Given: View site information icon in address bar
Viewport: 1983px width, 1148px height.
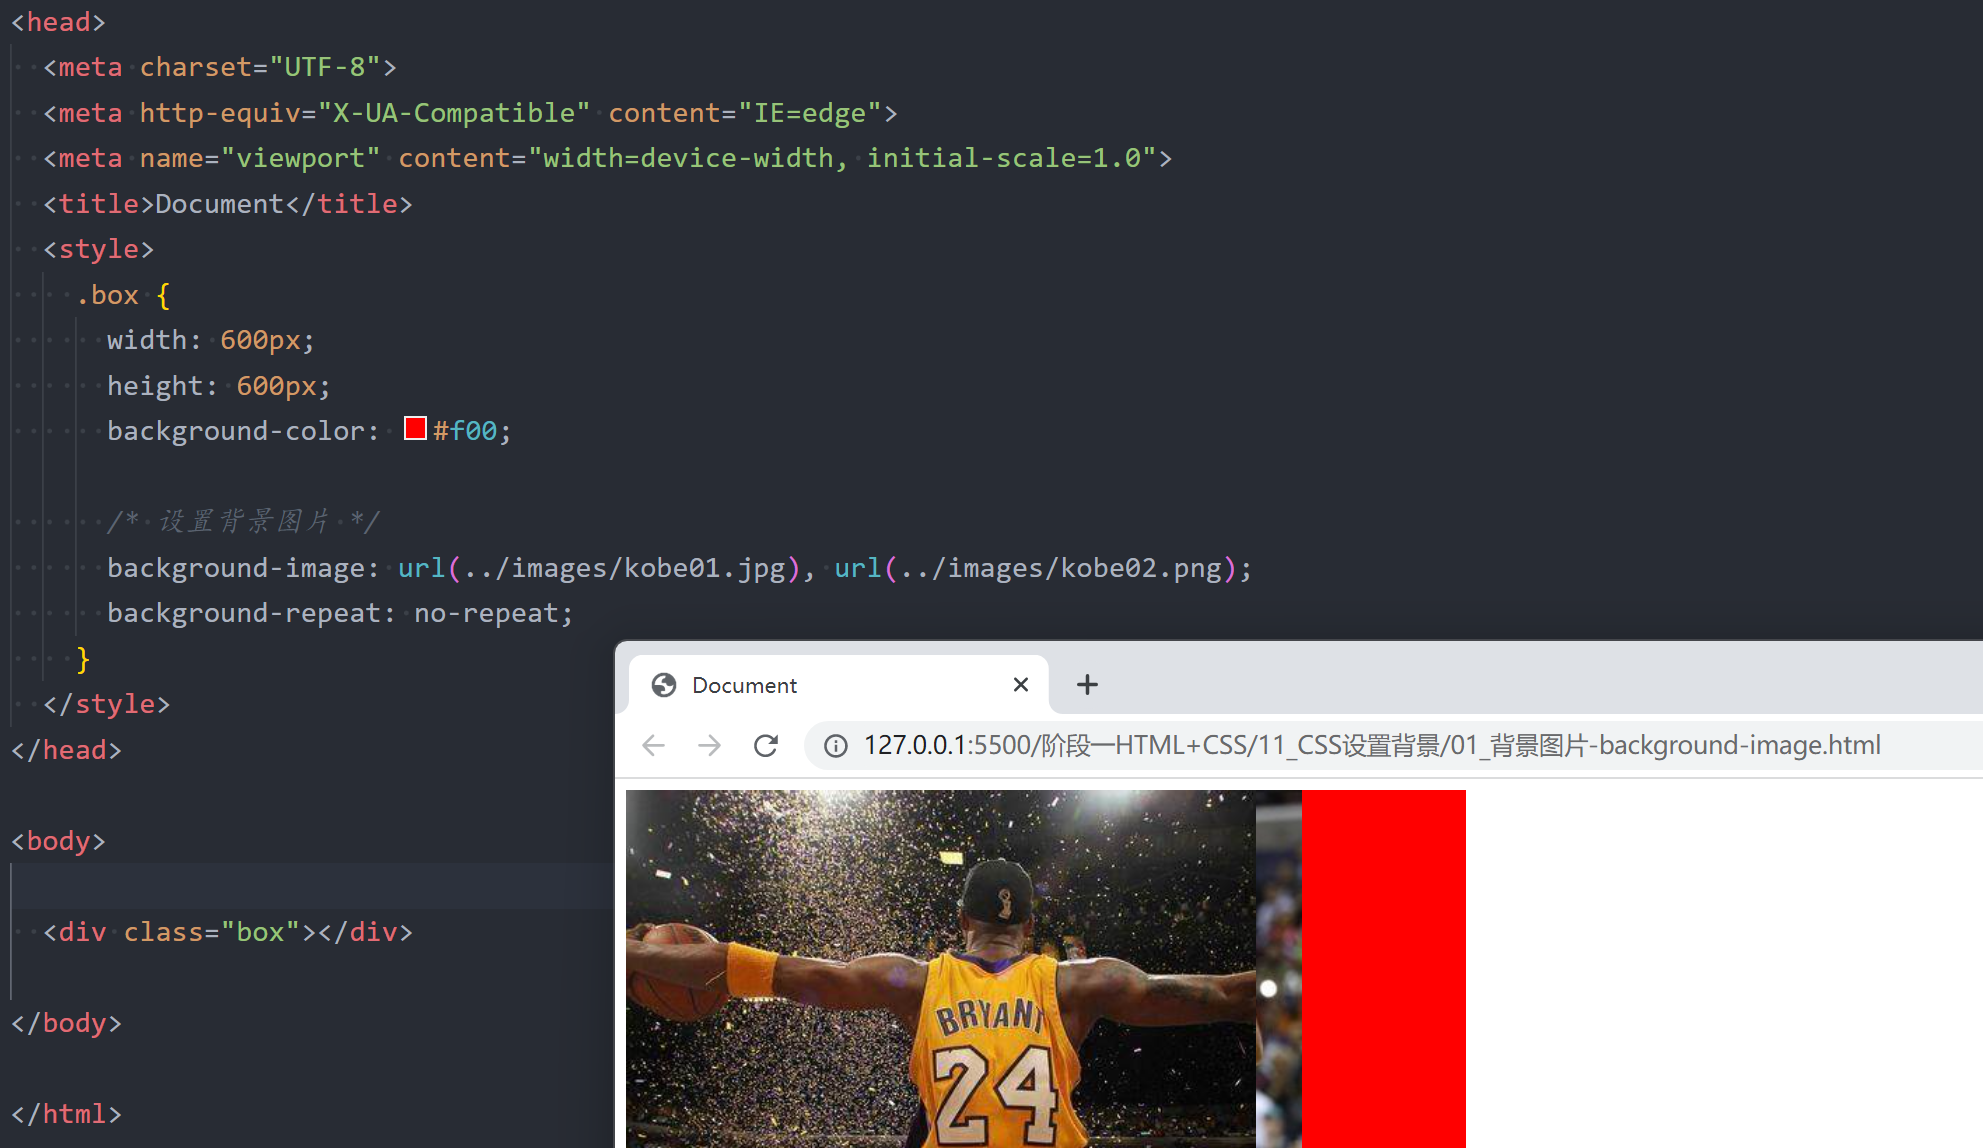Looking at the screenshot, I should point(836,746).
